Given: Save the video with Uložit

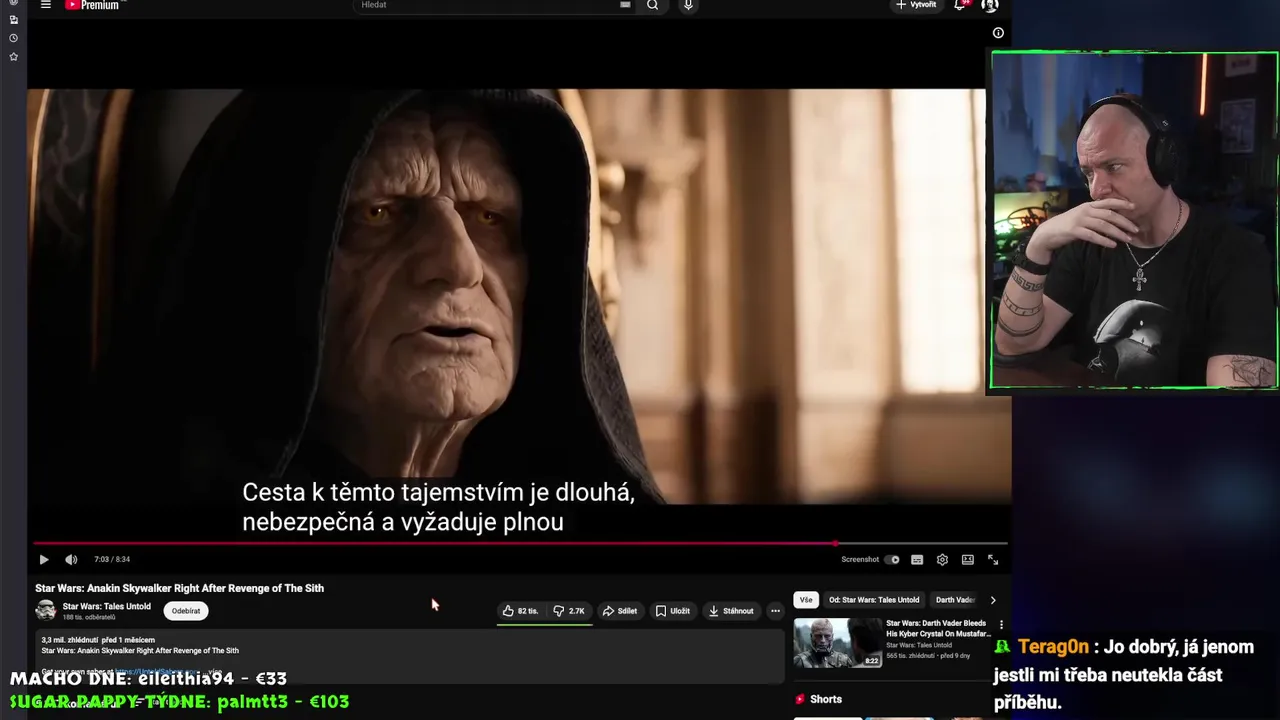Looking at the screenshot, I should point(673,611).
